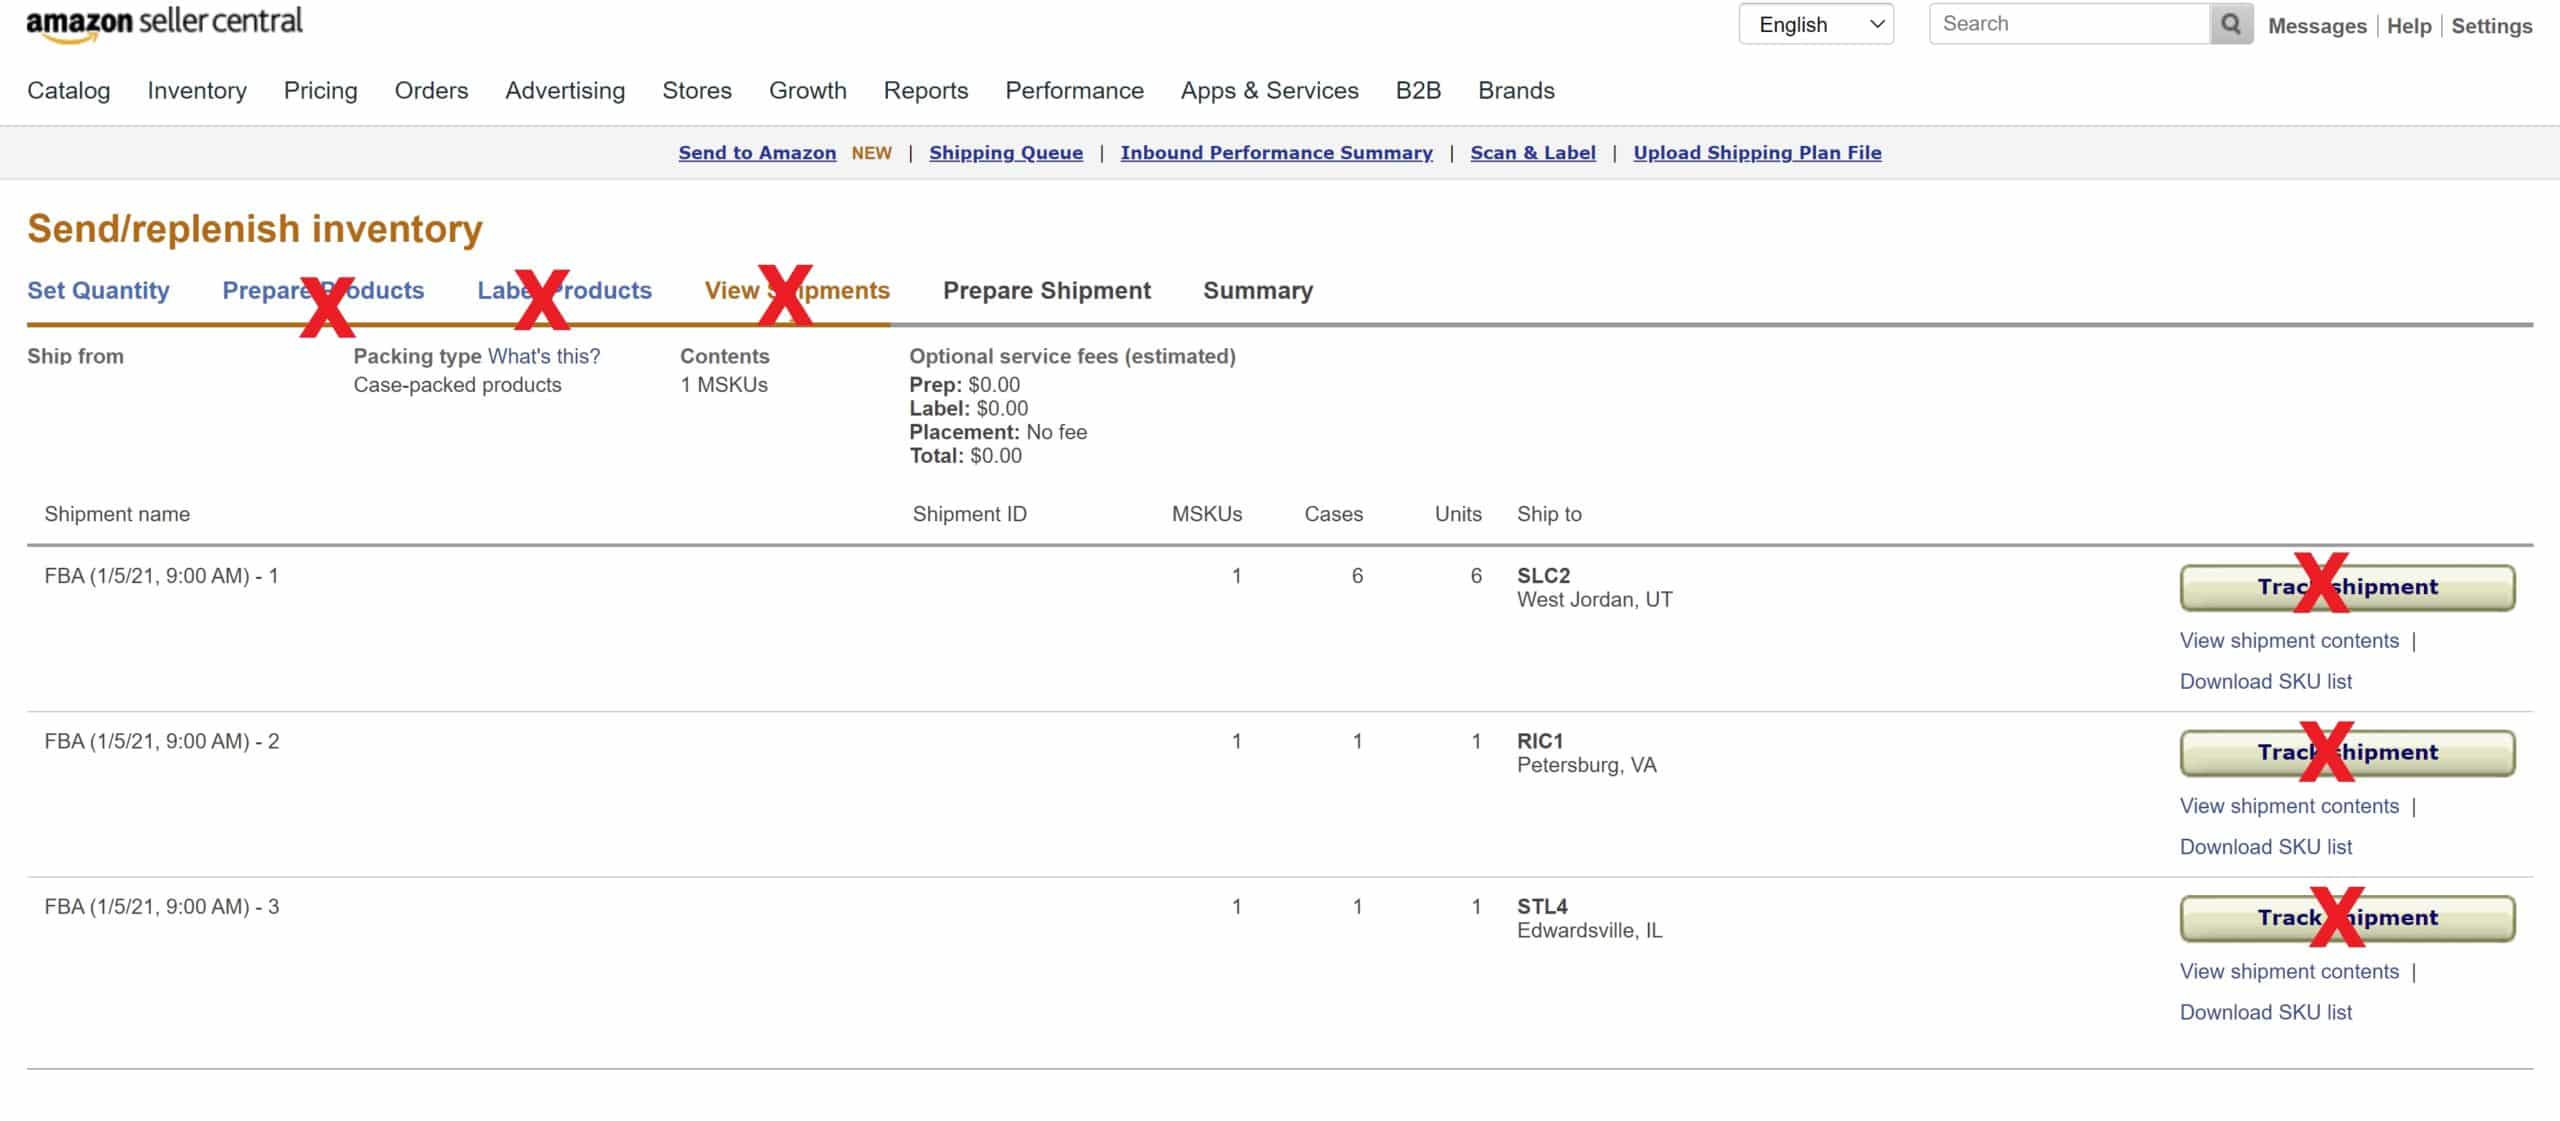Track shipment for SLC2 West Jordan
Image resolution: width=2560 pixels, height=1121 pixels.
[2347, 587]
